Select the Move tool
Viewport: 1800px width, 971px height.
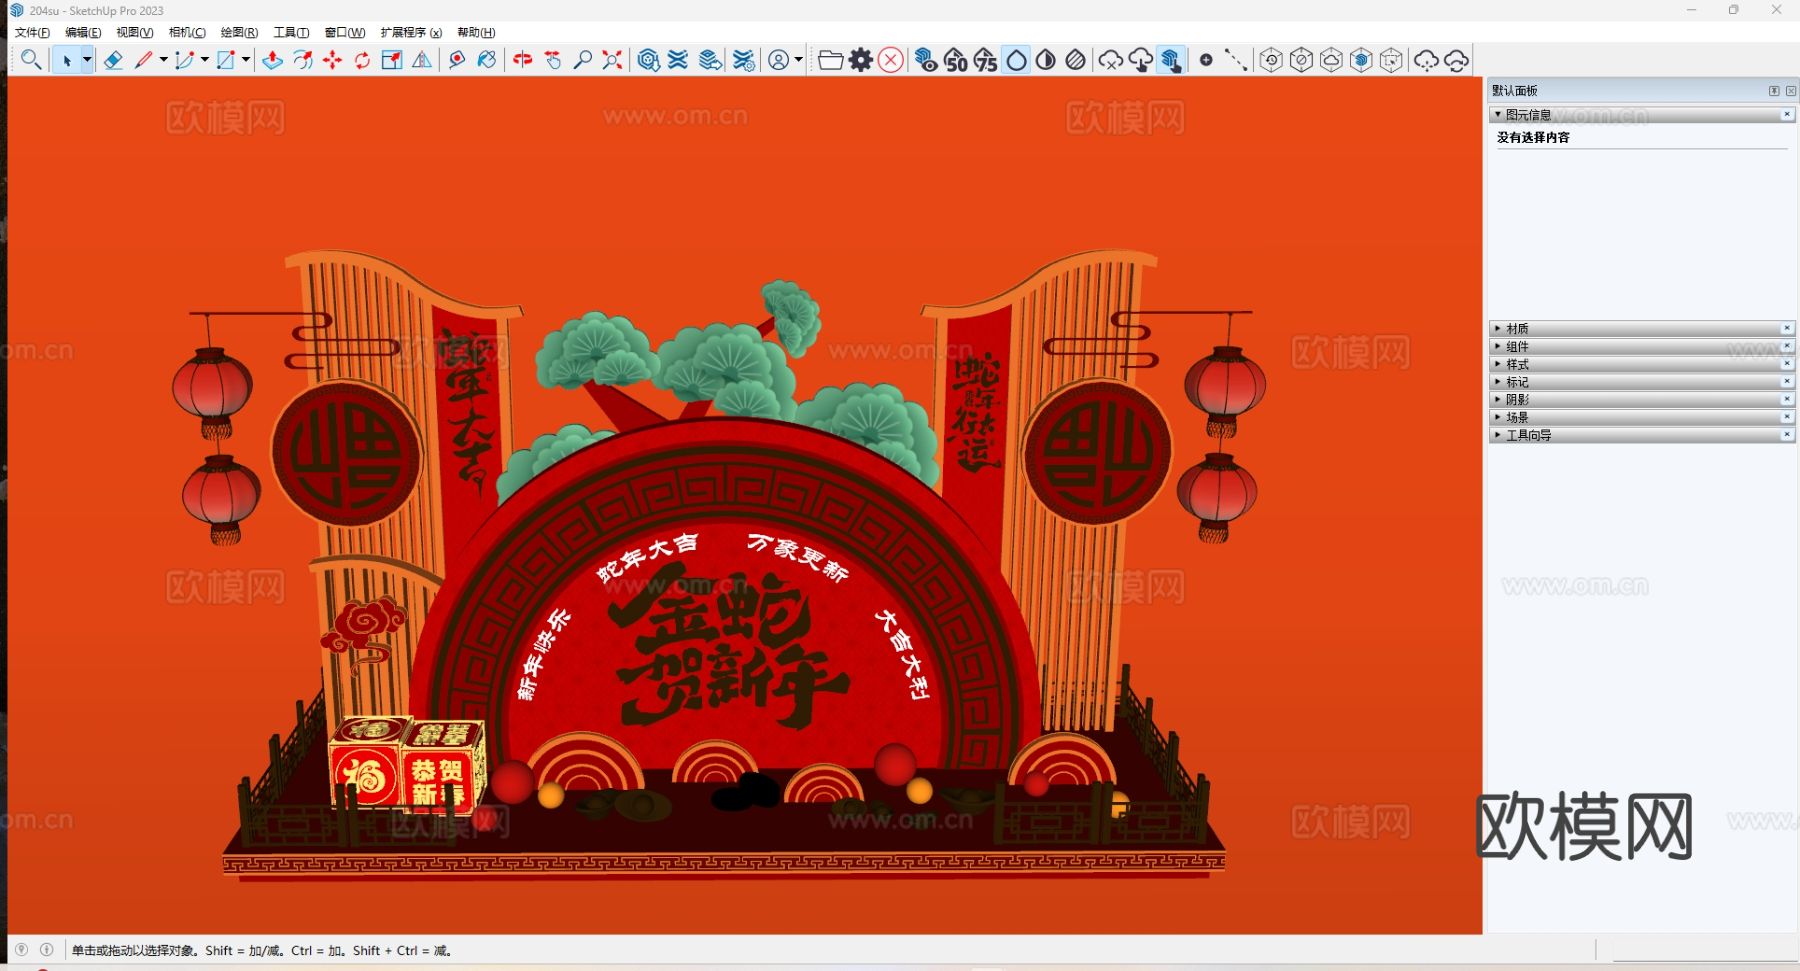(332, 60)
